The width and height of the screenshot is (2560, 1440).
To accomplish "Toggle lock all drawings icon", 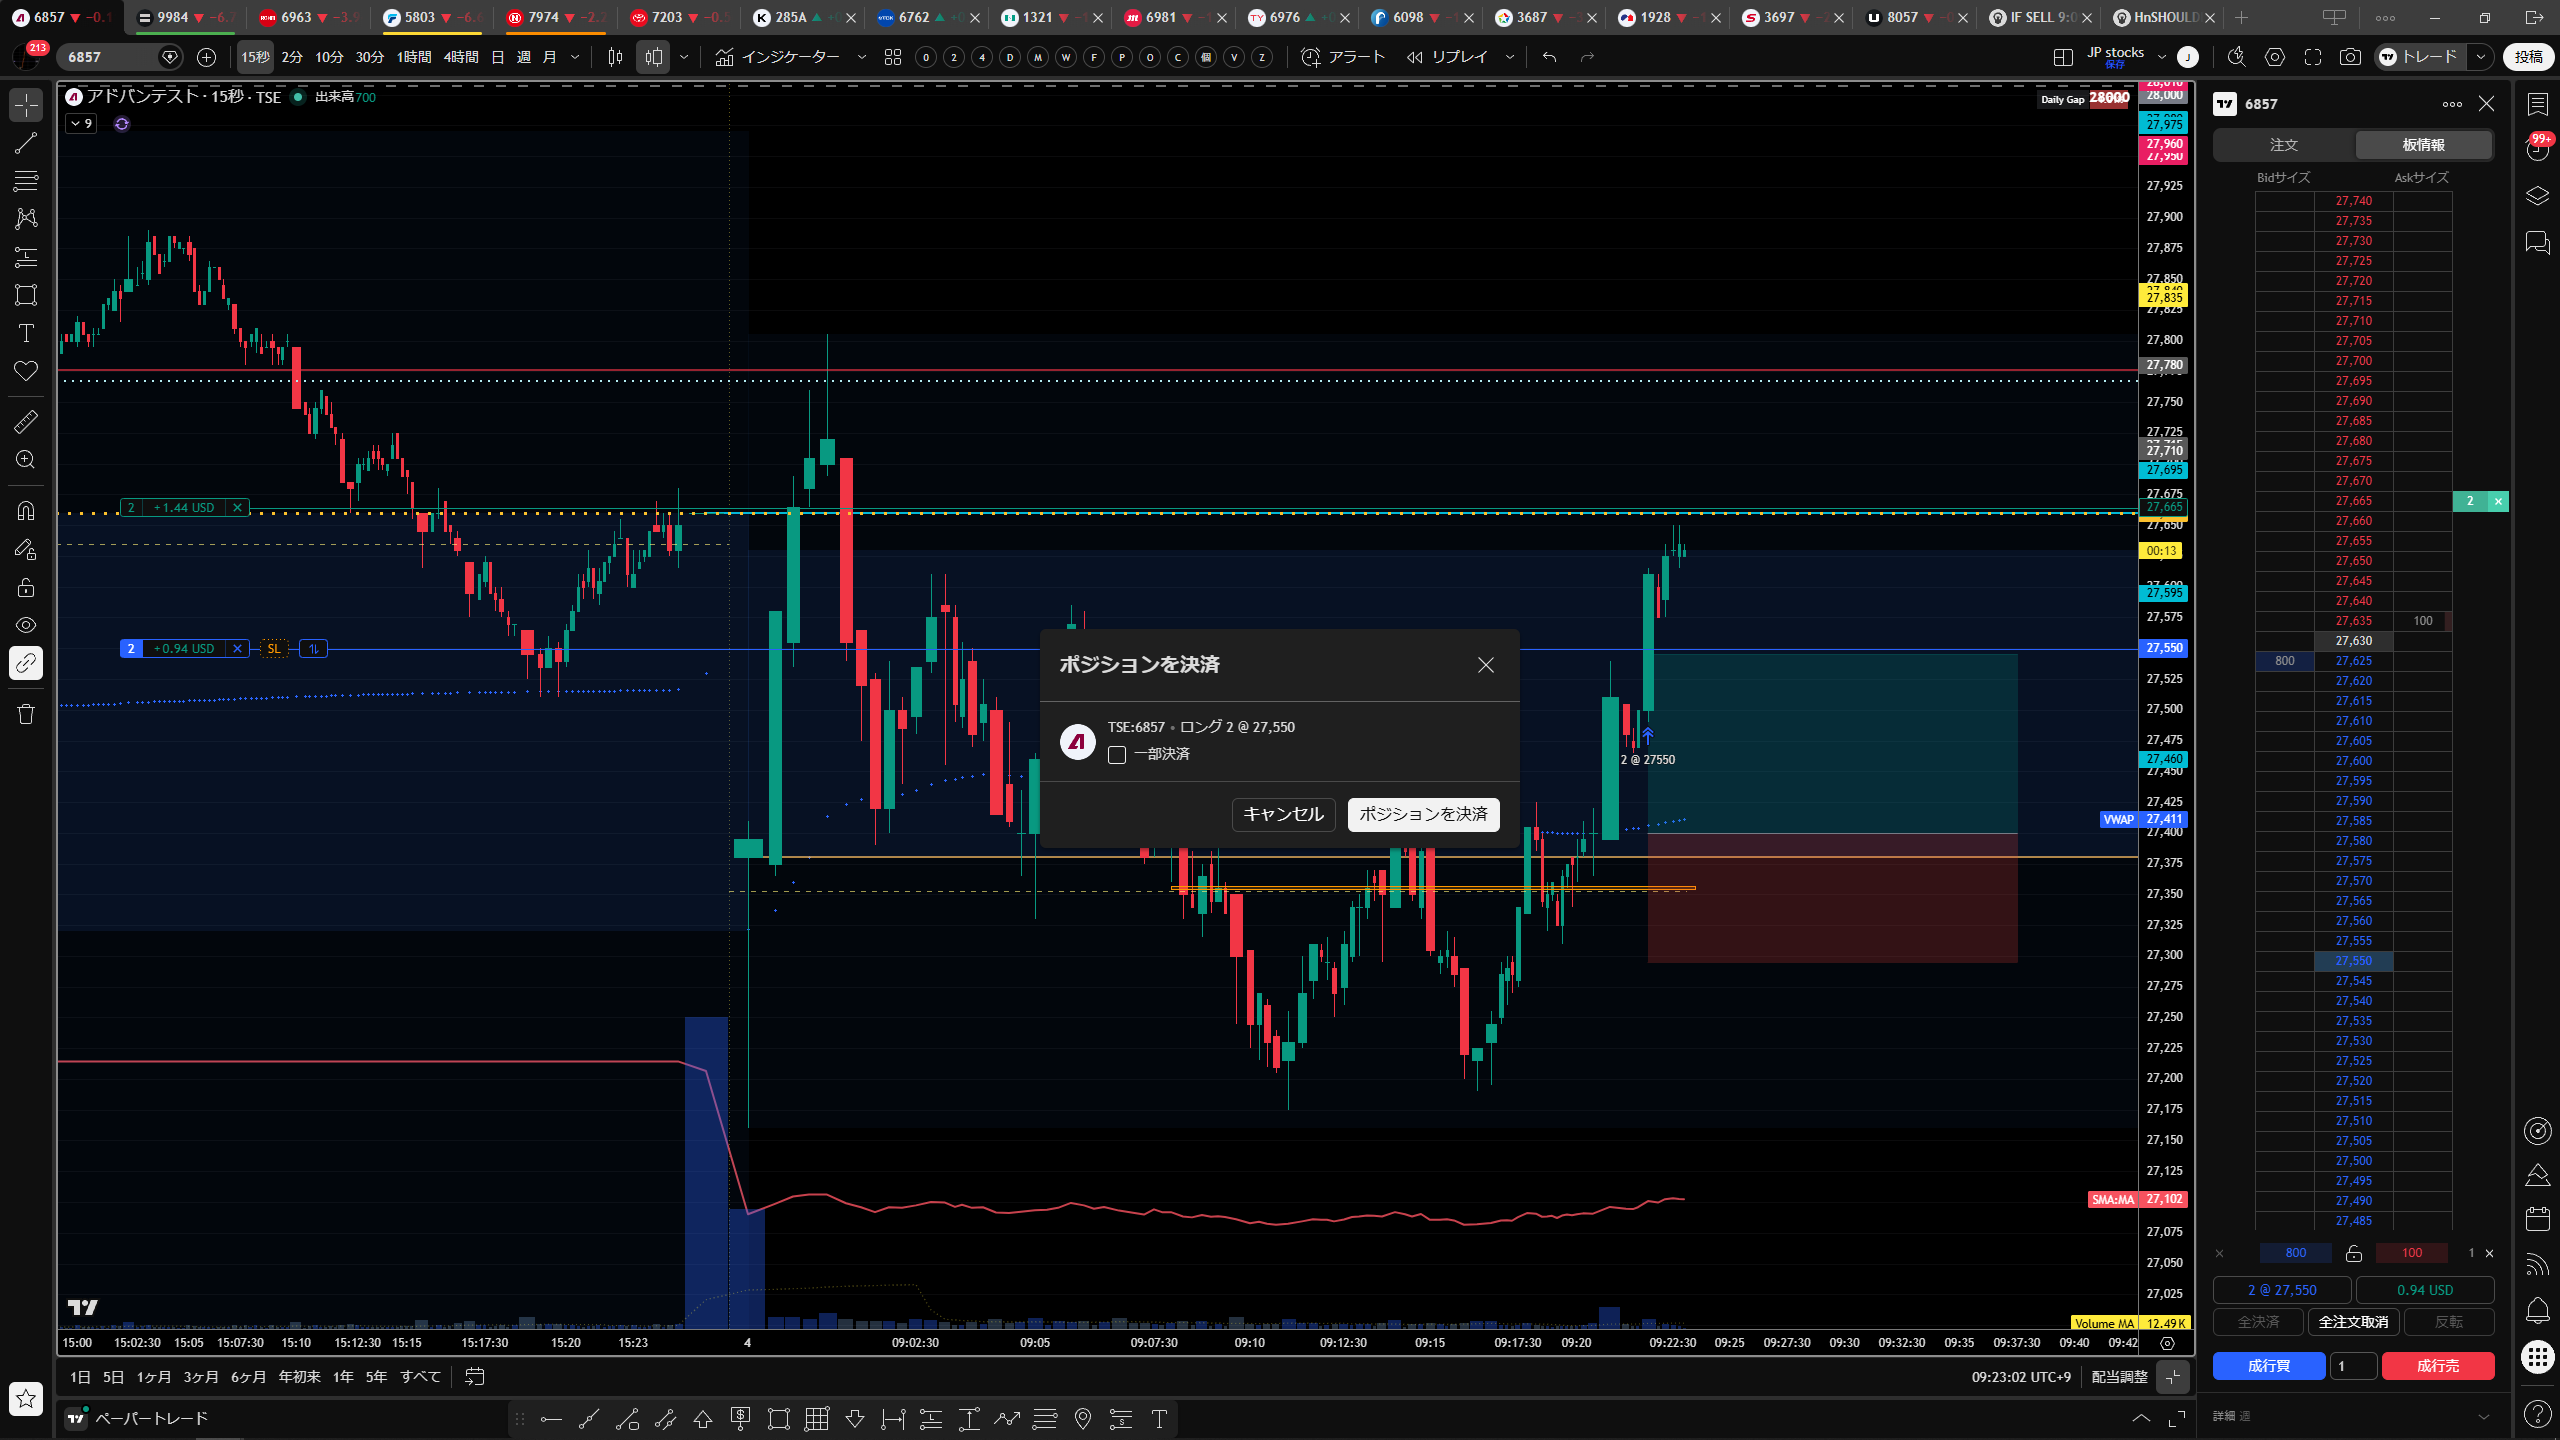I will pyautogui.click(x=26, y=587).
